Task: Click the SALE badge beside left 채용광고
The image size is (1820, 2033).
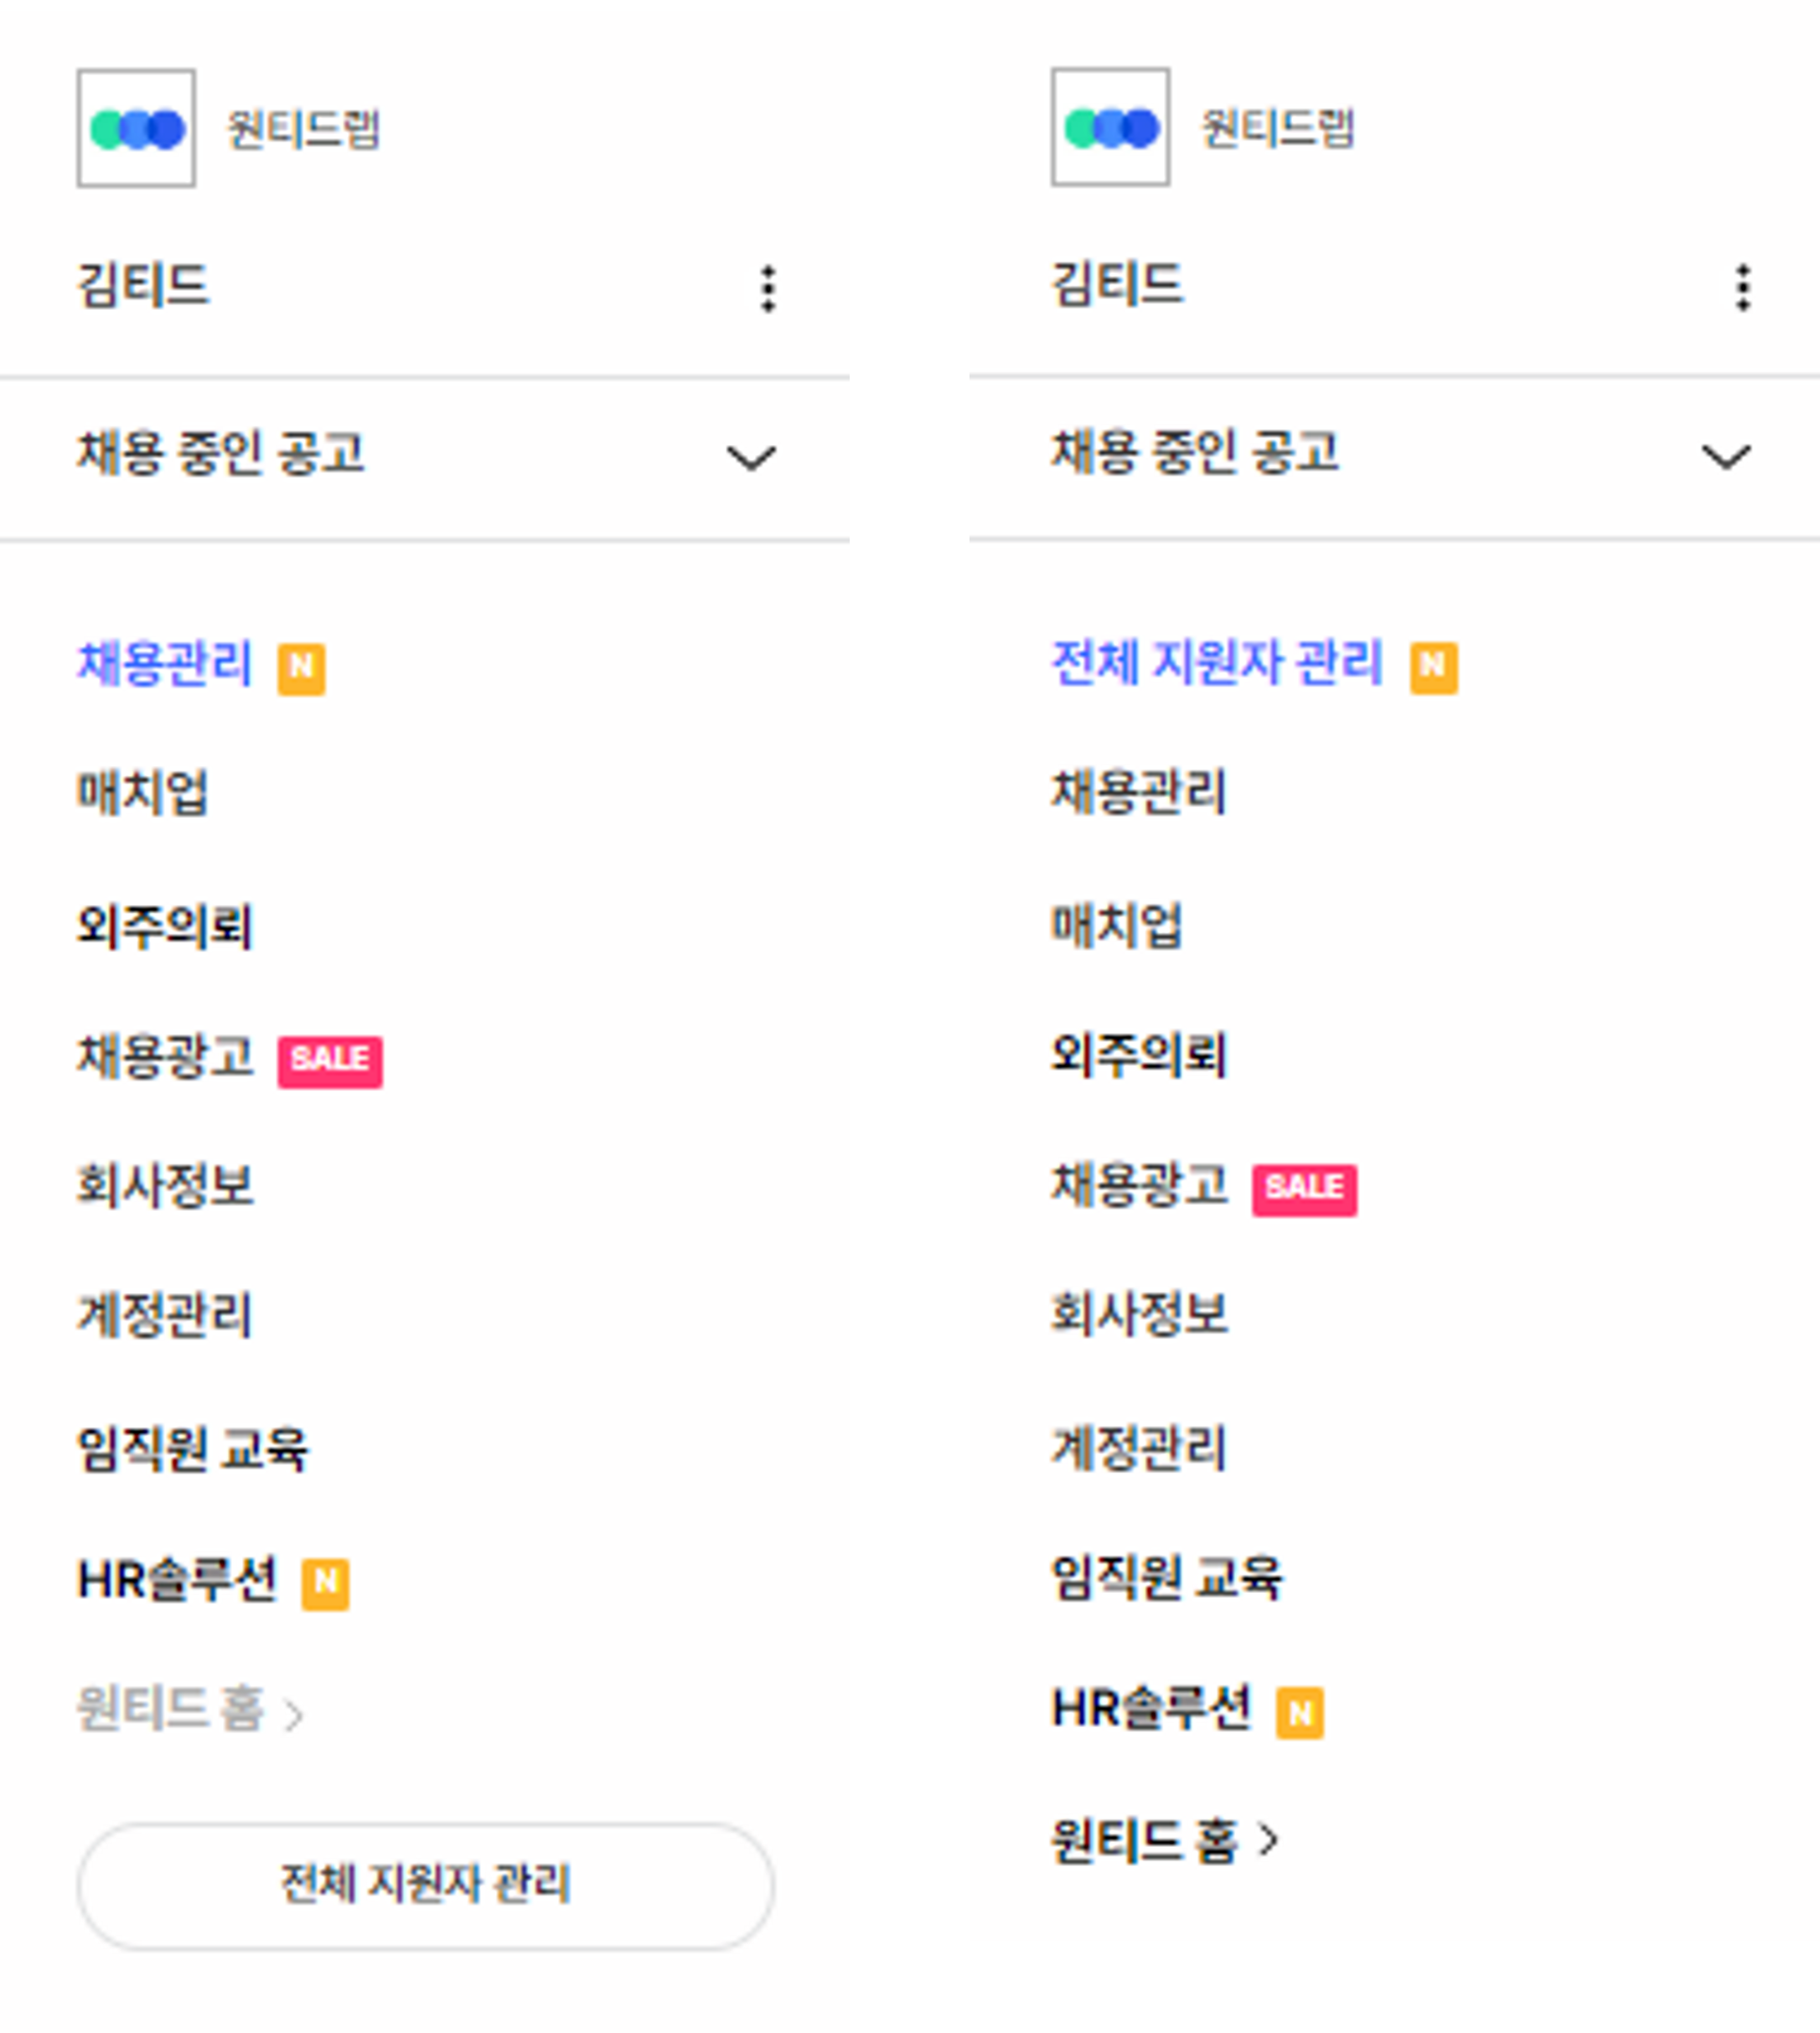Action: pyautogui.click(x=330, y=1061)
